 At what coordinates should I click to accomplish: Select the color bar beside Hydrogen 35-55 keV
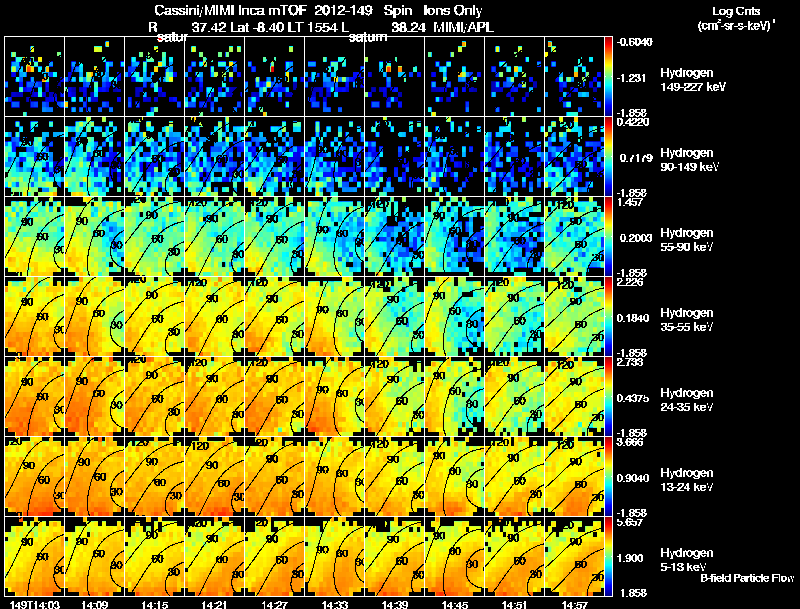pos(608,317)
